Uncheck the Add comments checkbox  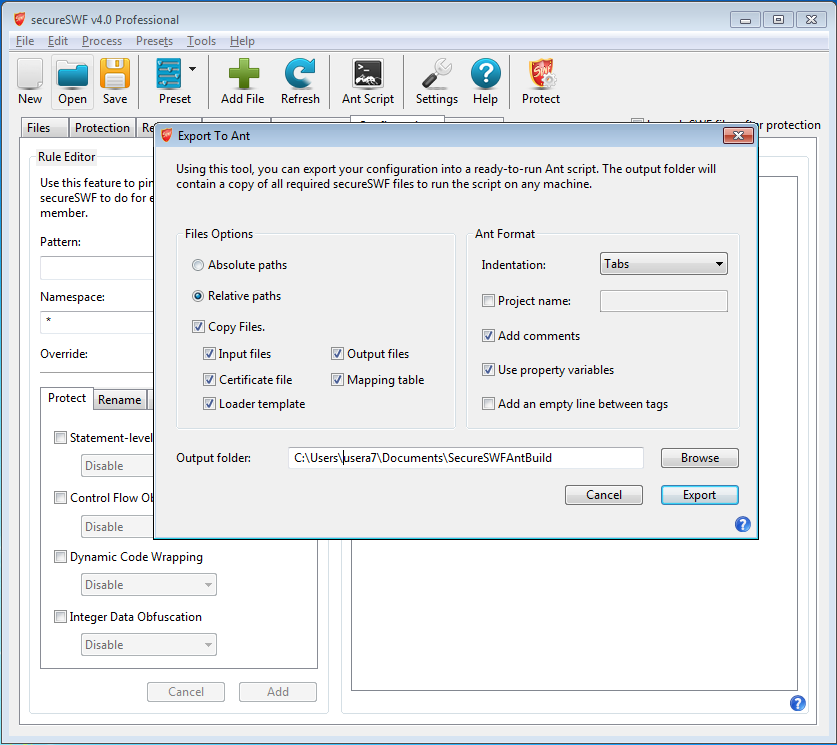coord(488,336)
